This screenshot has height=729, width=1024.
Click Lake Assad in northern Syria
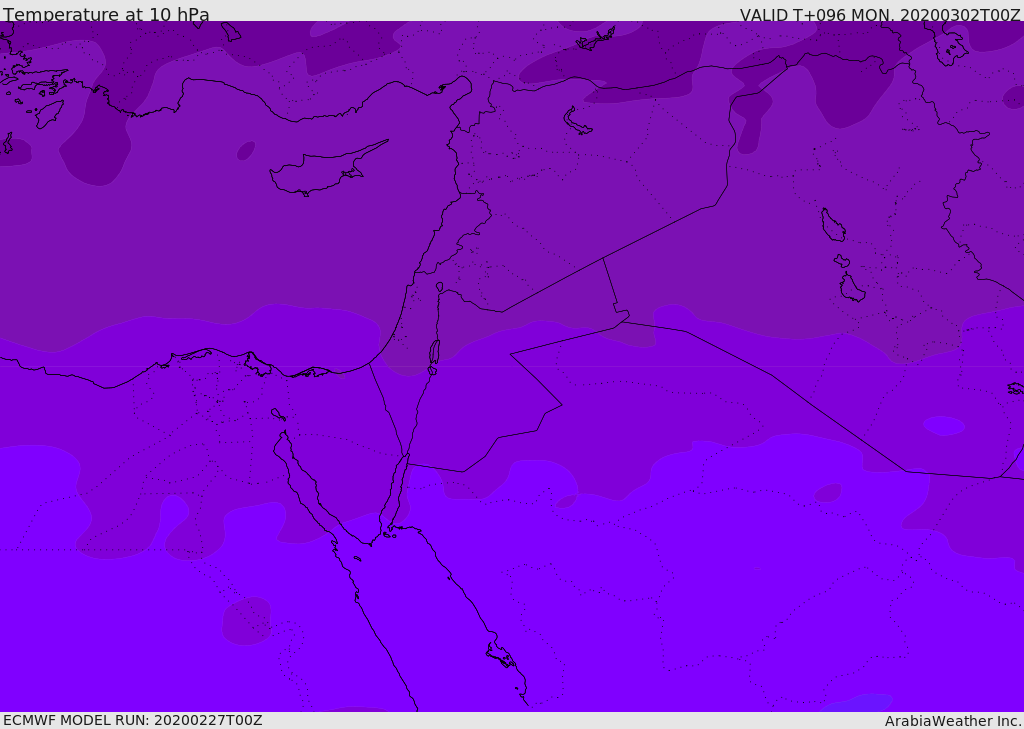click(577, 121)
